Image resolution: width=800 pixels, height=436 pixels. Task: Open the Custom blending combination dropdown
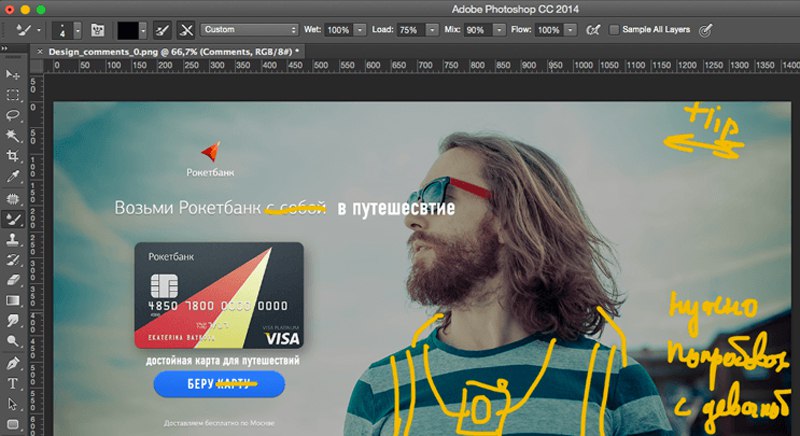(x=249, y=30)
